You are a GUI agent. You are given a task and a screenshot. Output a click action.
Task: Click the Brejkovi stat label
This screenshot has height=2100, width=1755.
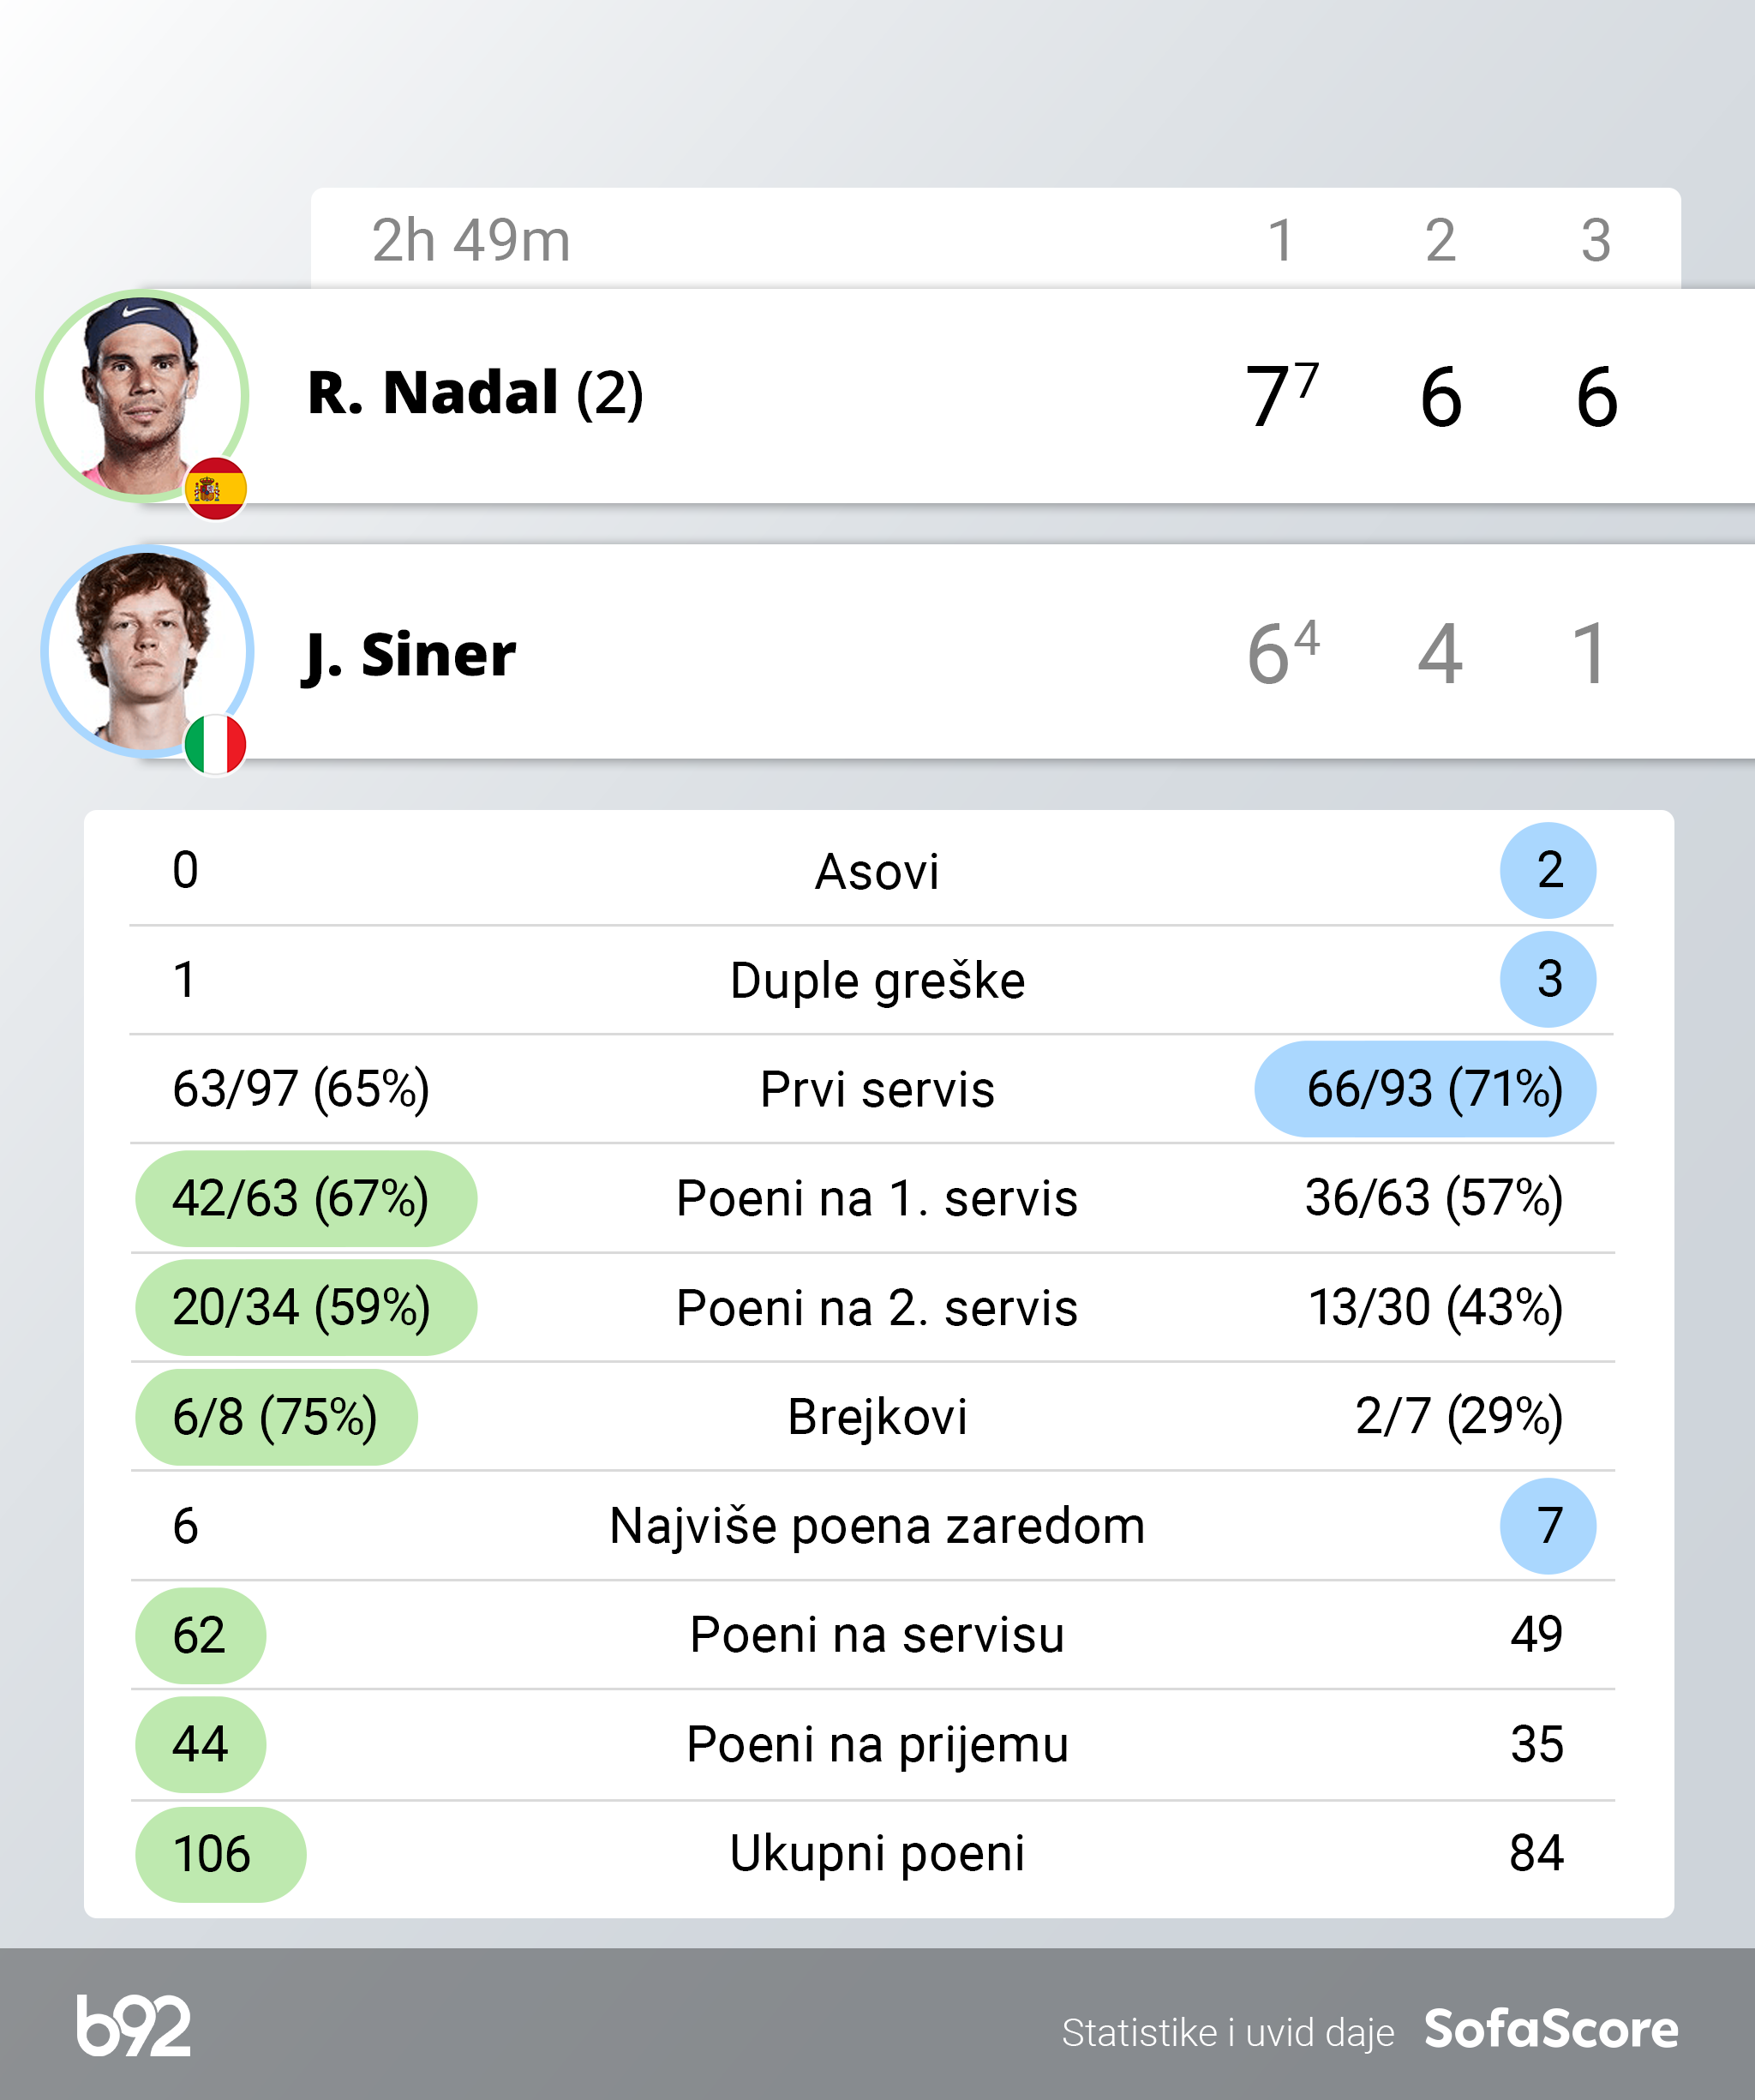coord(877,1417)
